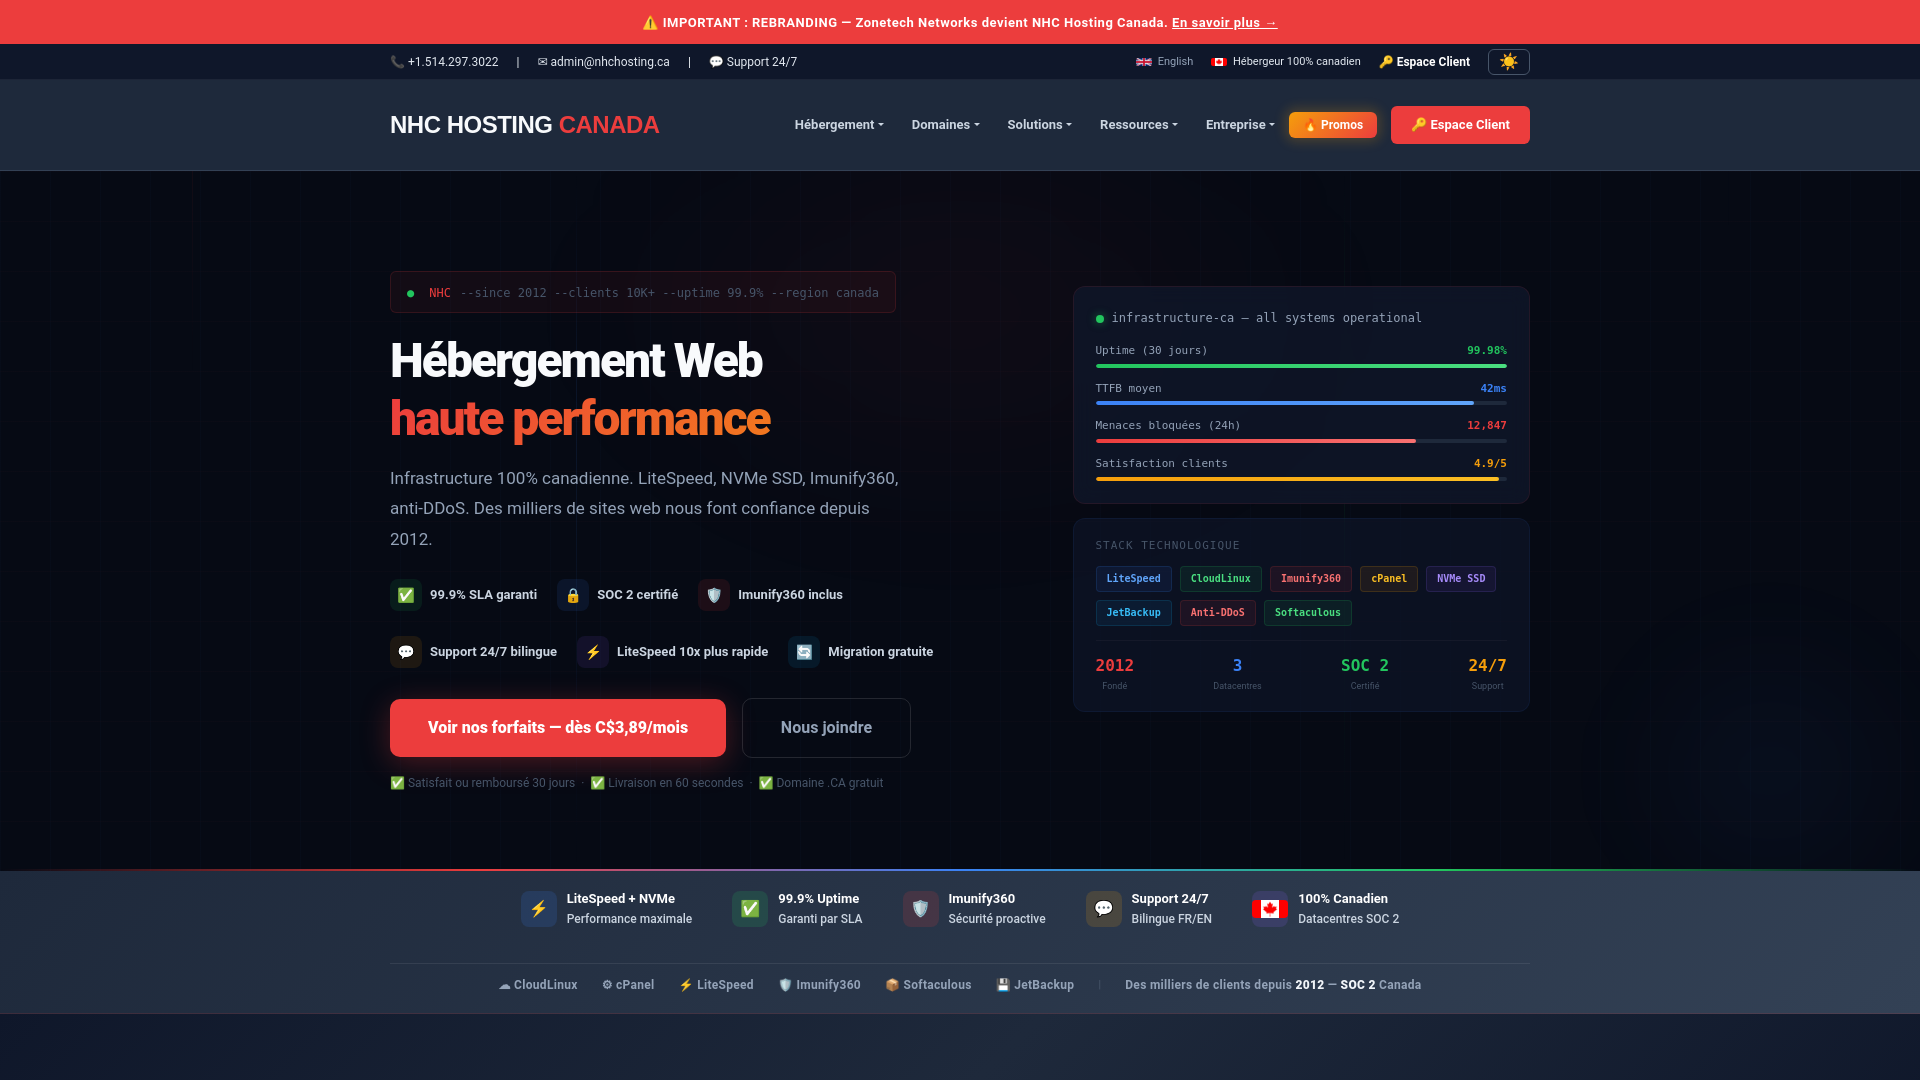
Task: Click the chat icon for Support 24/7 bilingue
Action: 406,652
